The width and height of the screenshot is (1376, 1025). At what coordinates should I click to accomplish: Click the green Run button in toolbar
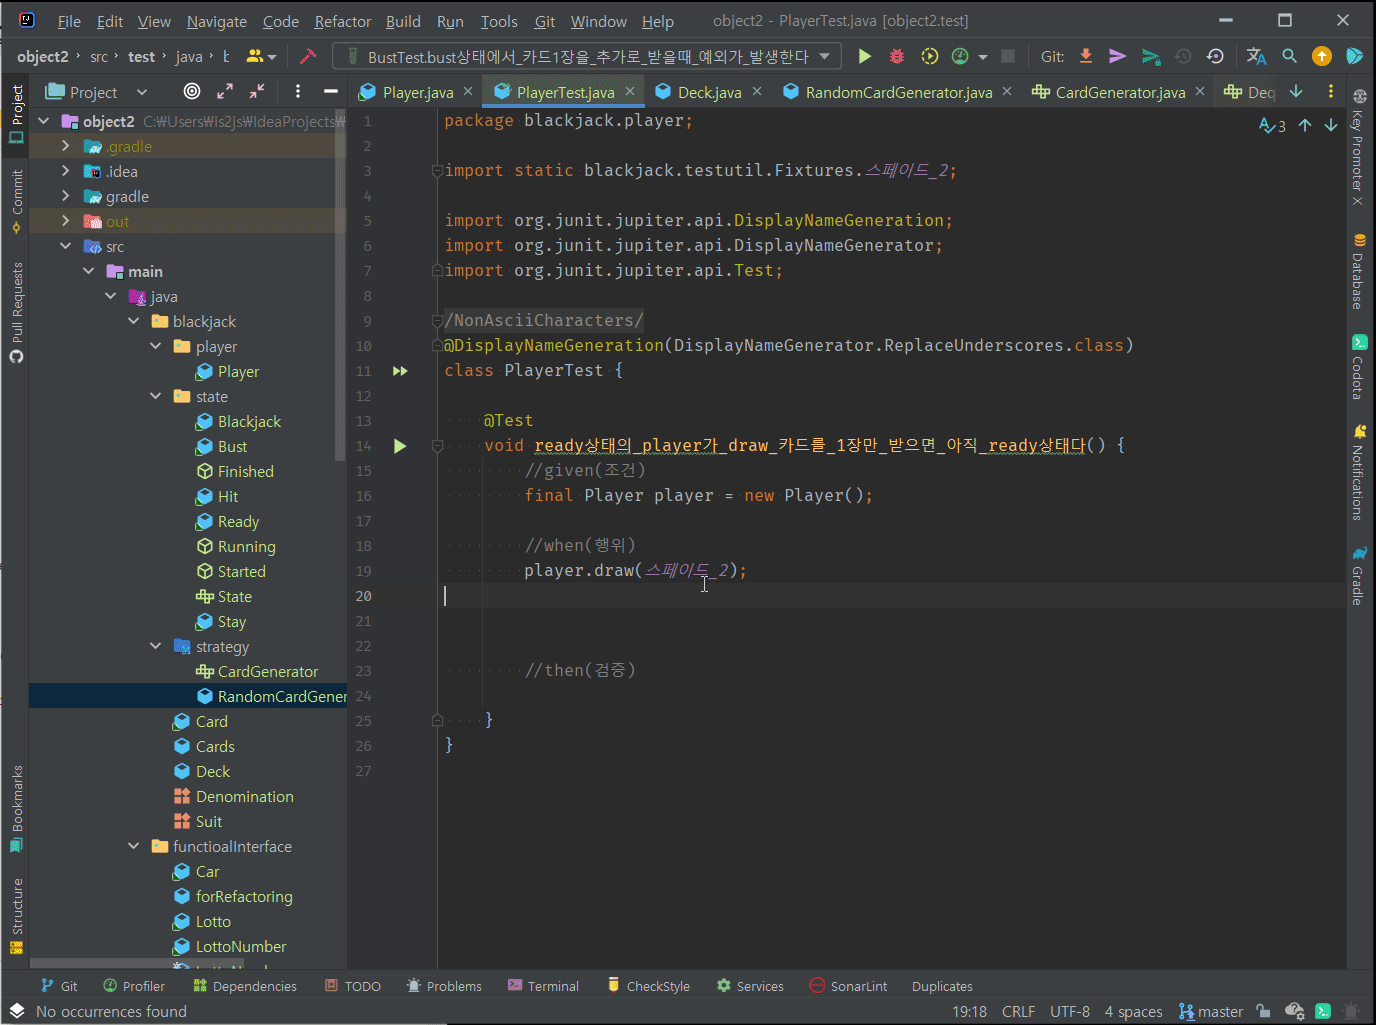coord(865,57)
